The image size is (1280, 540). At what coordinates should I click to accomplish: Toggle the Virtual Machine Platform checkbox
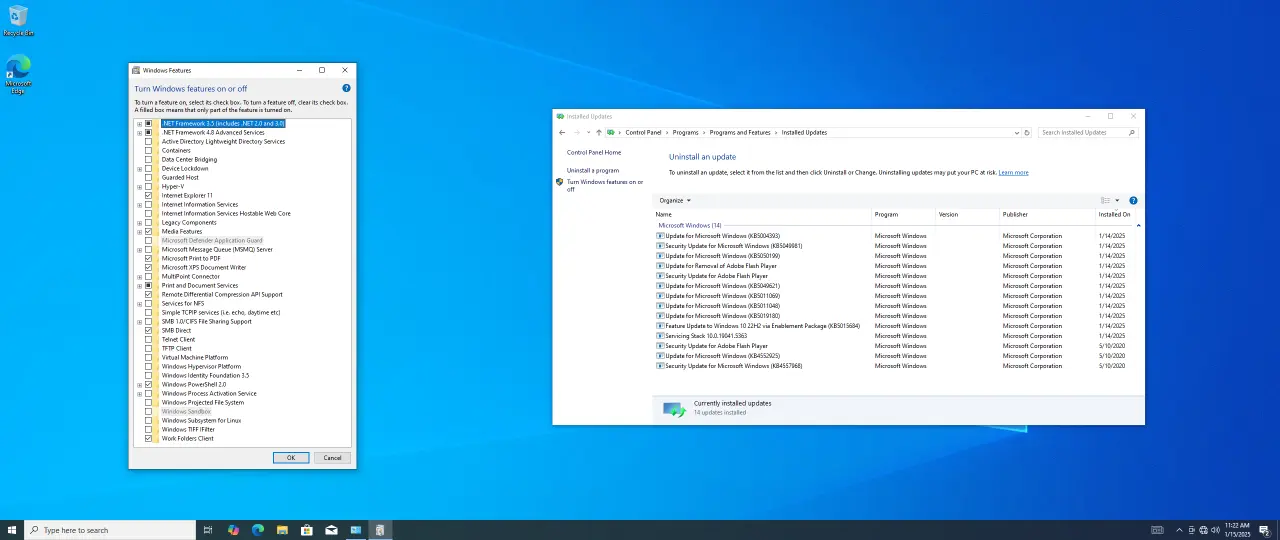(148, 357)
